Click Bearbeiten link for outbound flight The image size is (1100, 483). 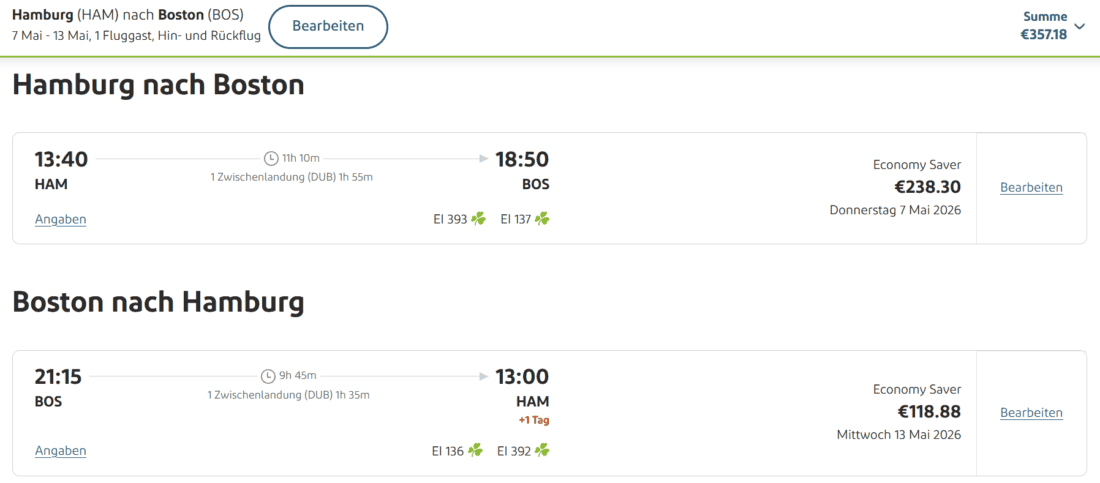coord(1031,187)
